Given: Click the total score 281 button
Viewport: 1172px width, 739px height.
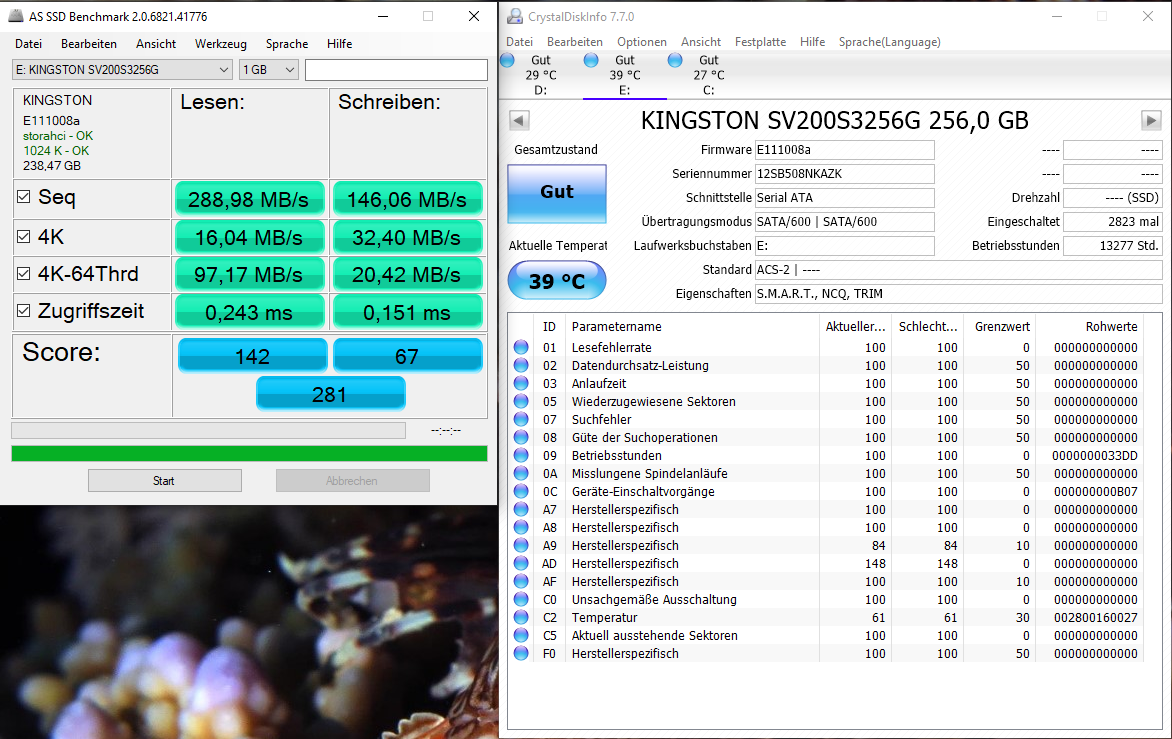Looking at the screenshot, I should click(330, 394).
